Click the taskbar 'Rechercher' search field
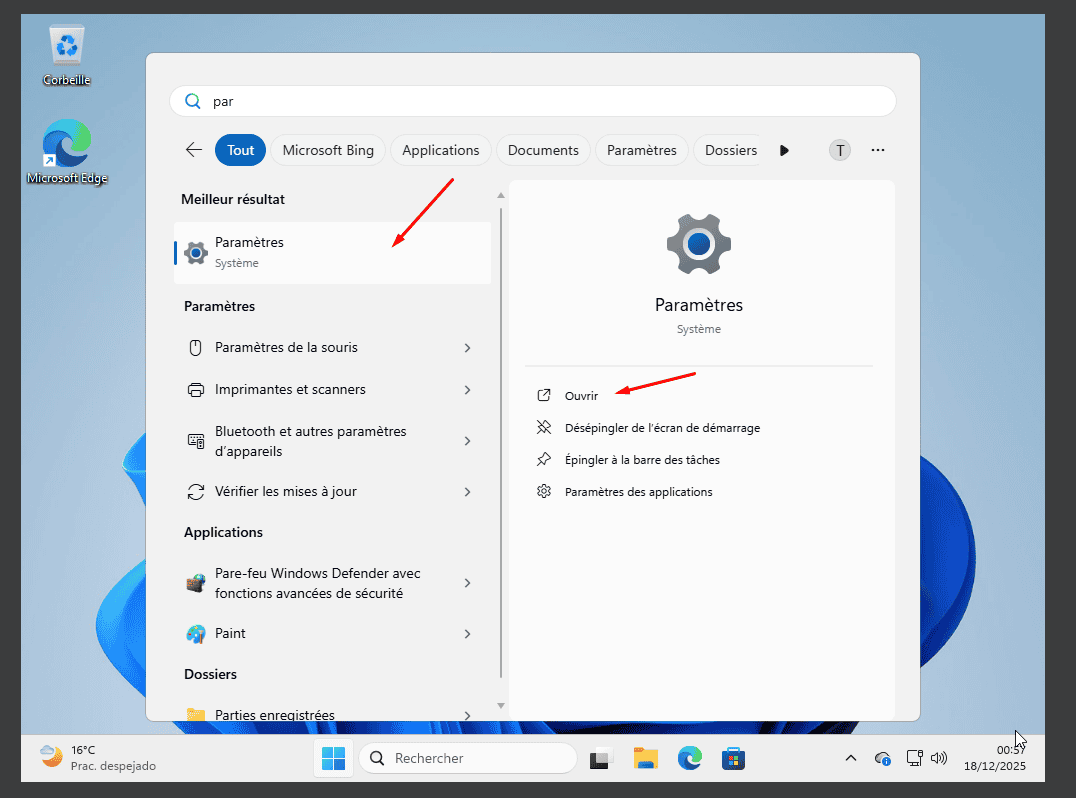 click(x=467, y=758)
